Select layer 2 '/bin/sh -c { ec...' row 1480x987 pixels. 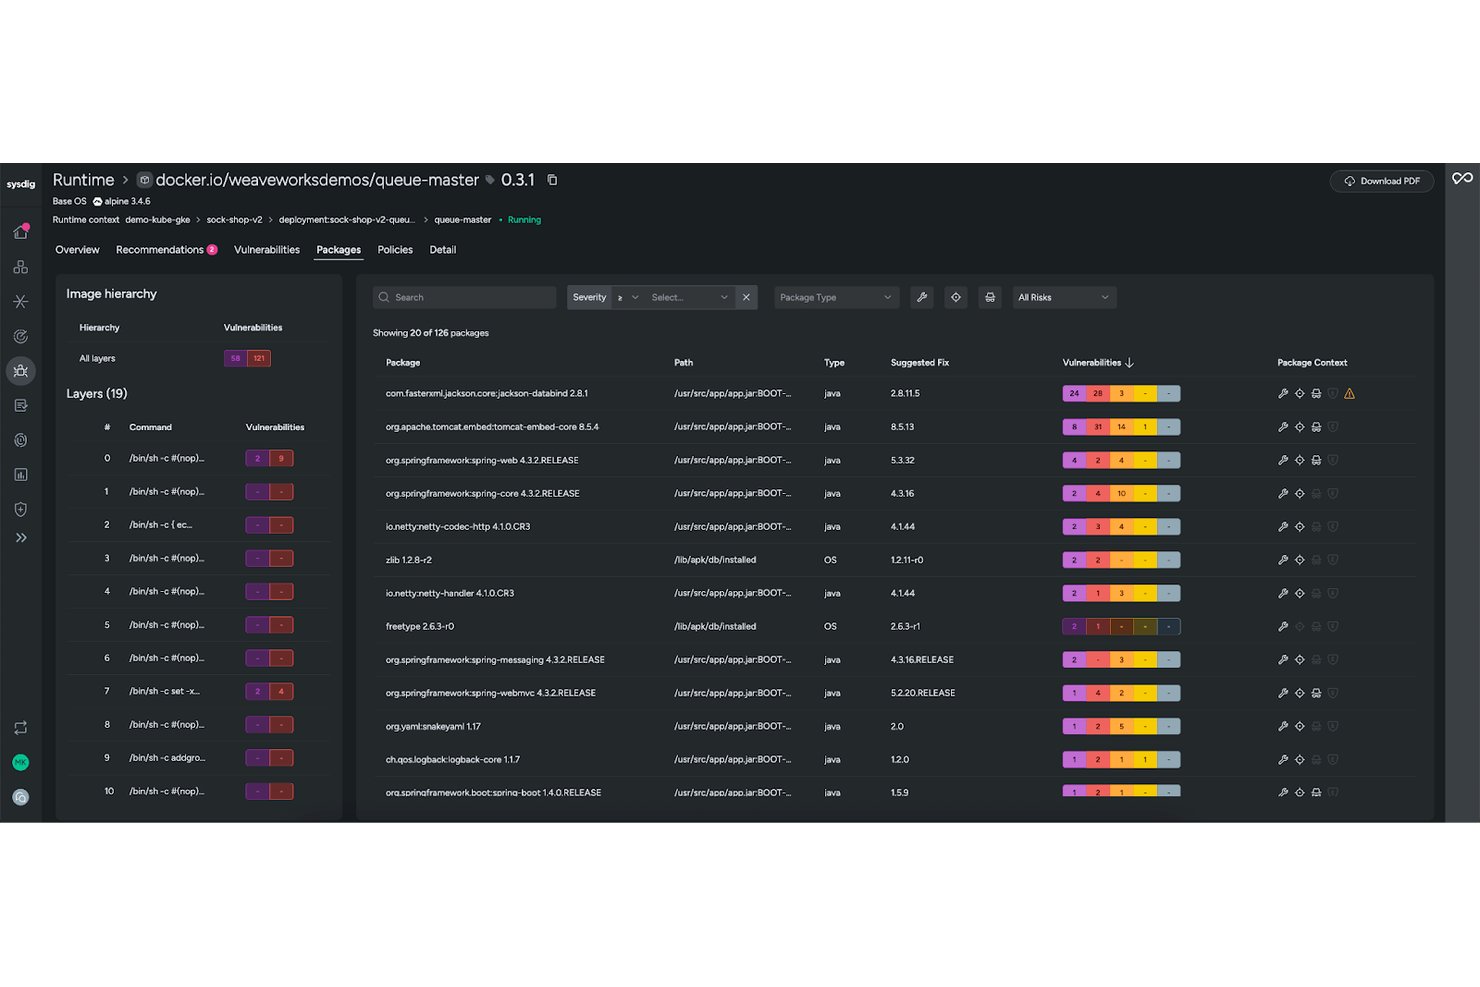[197, 525]
